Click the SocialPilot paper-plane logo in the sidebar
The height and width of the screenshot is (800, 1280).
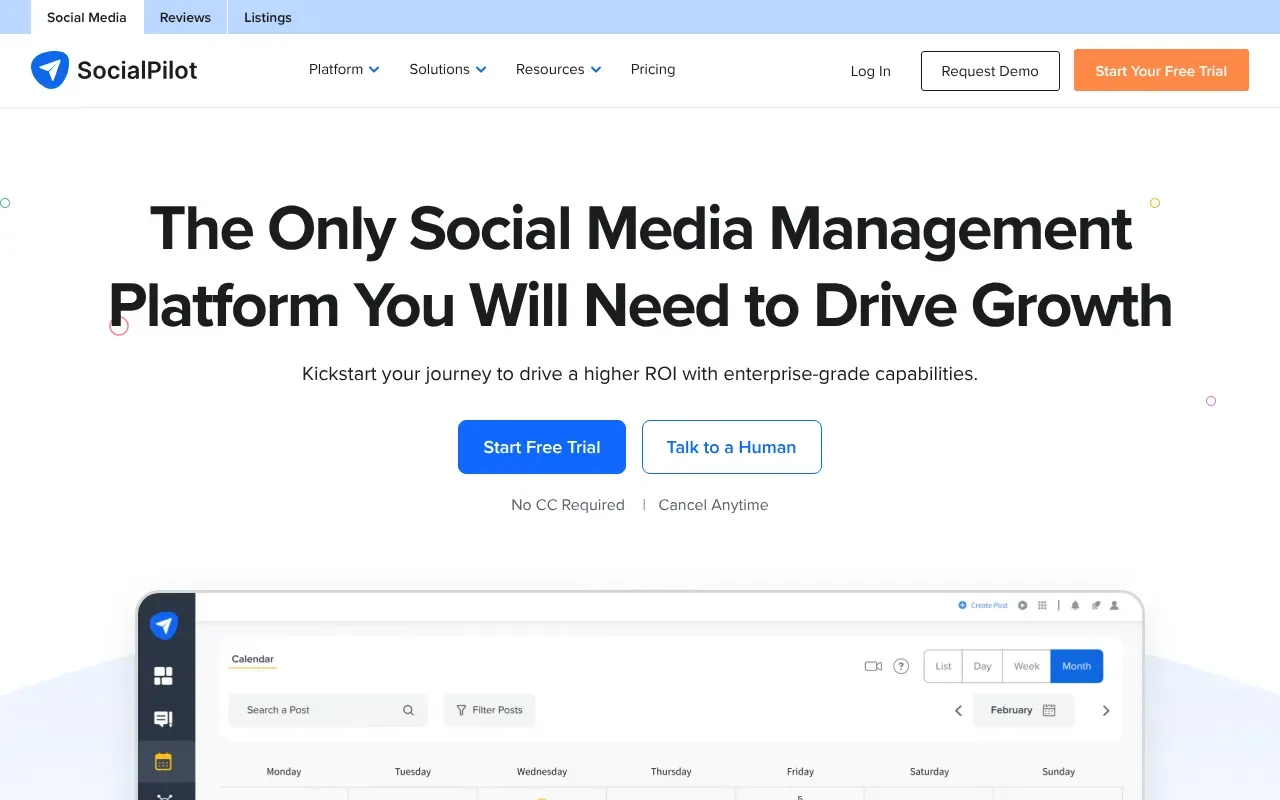[164, 625]
